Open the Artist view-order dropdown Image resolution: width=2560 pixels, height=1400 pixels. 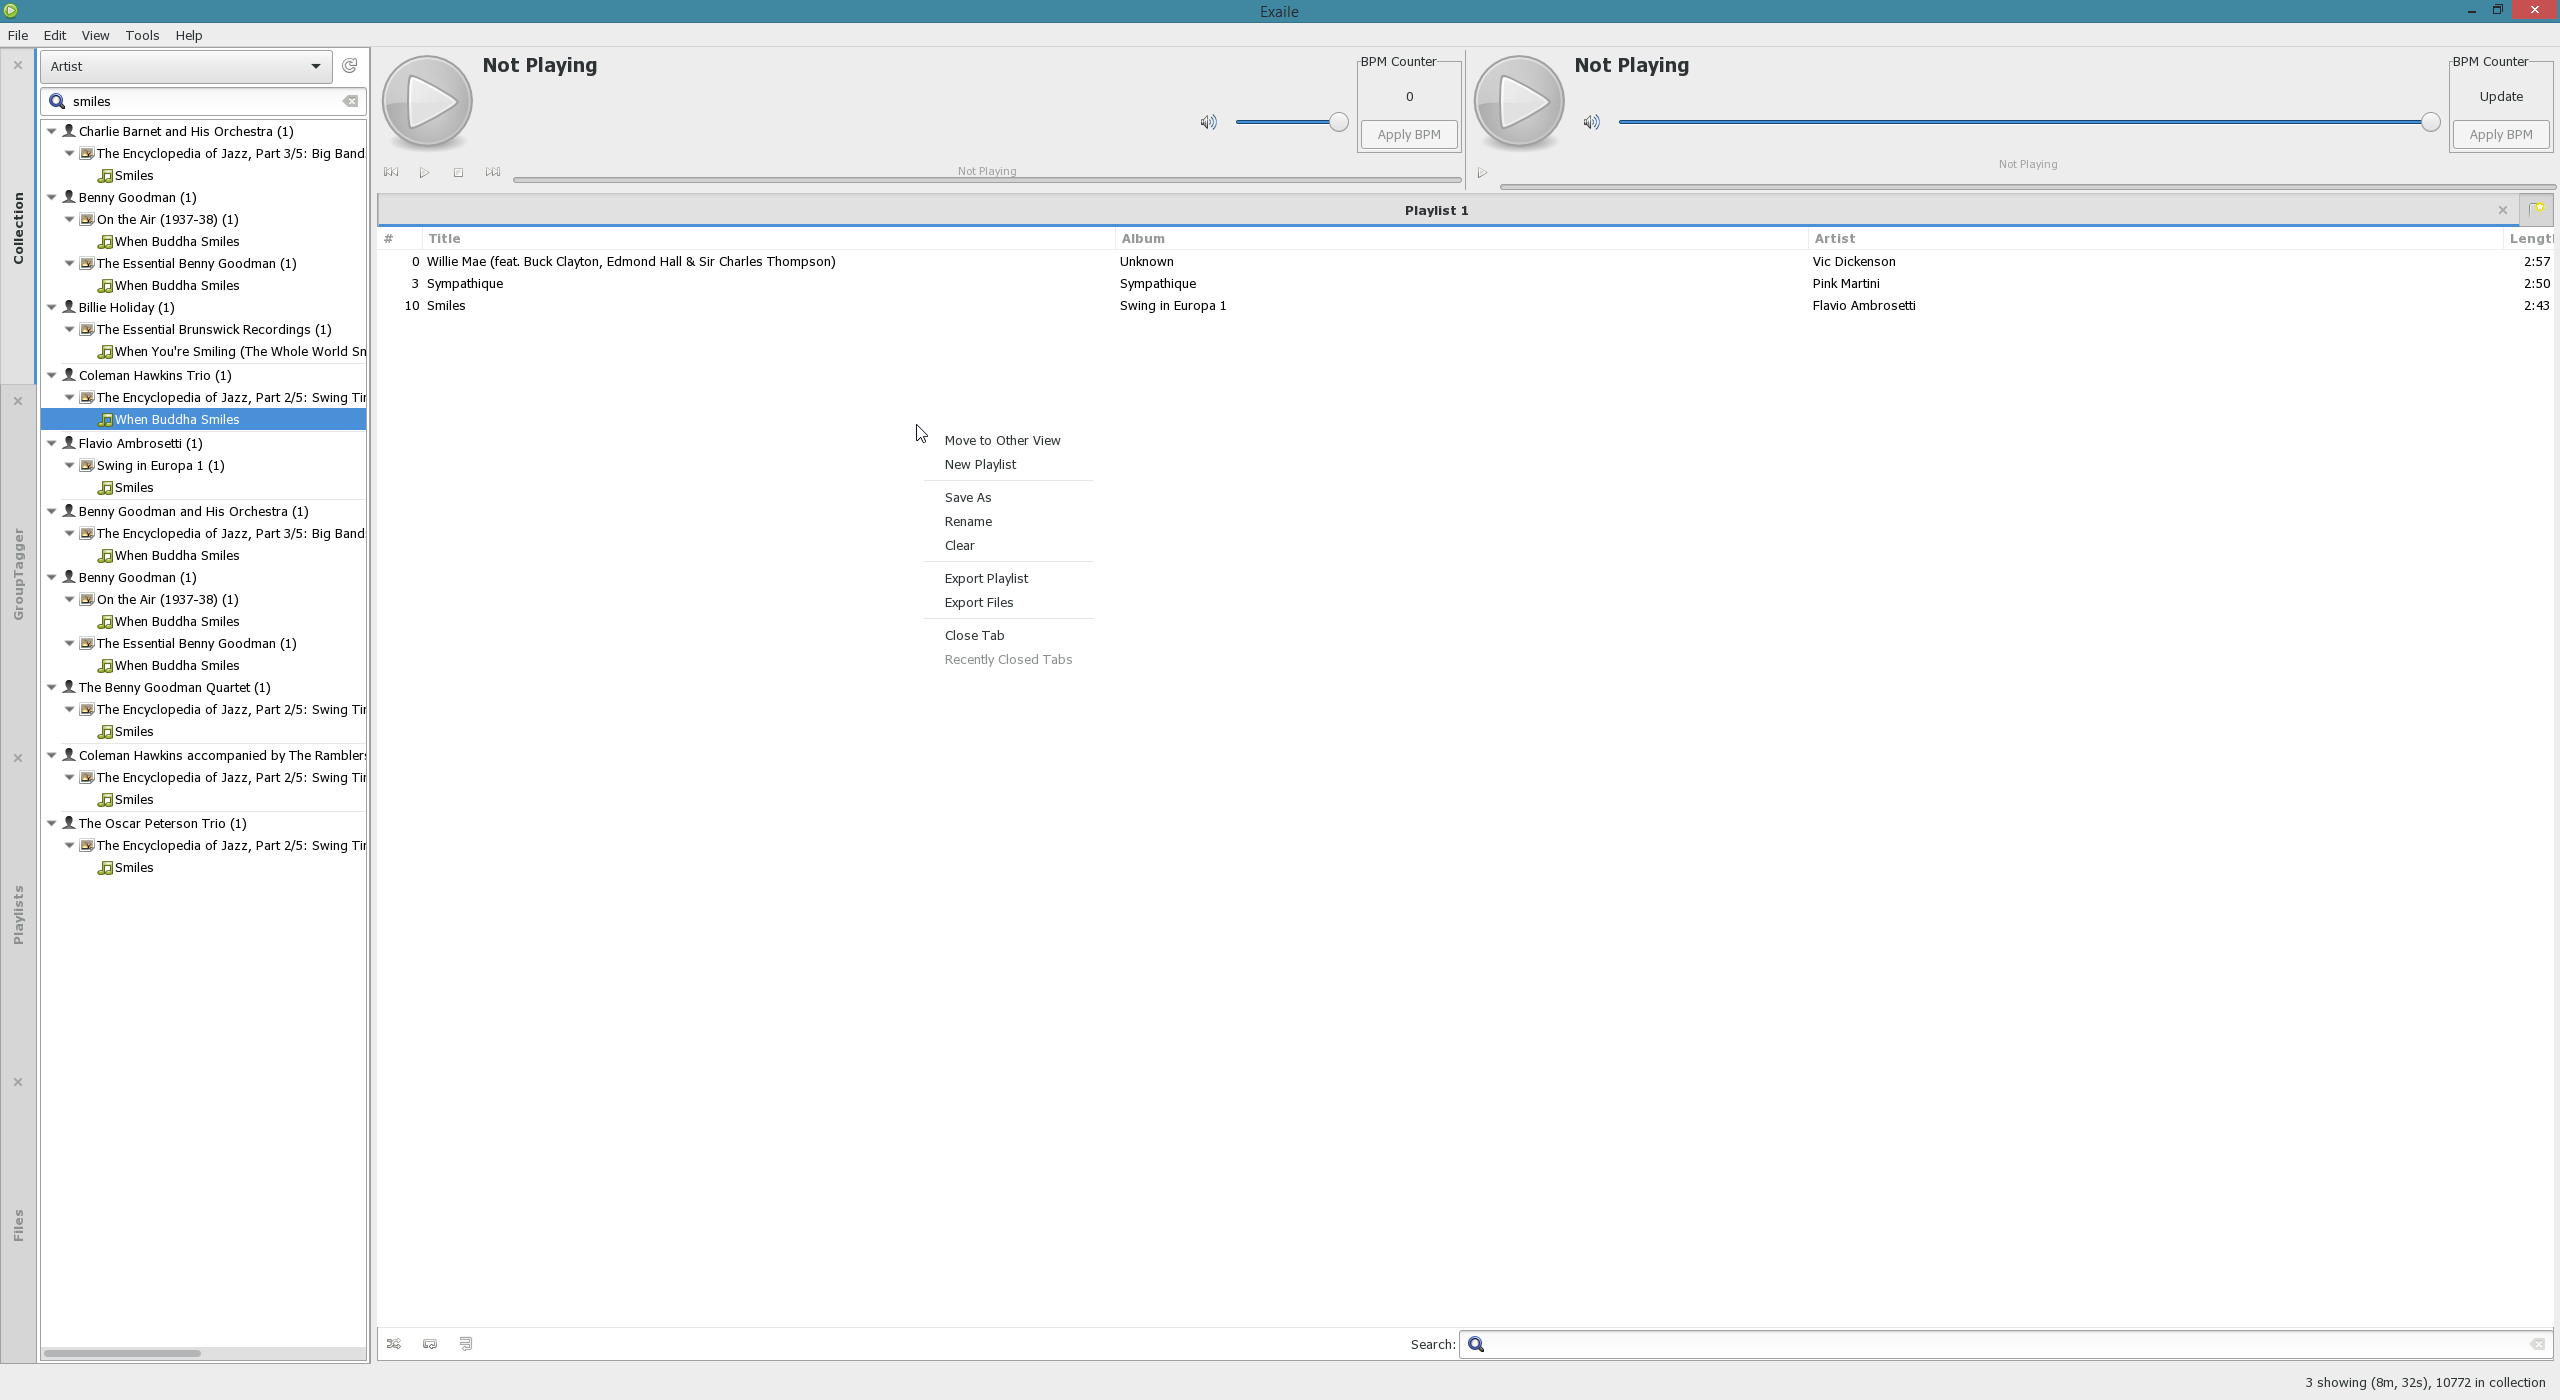(186, 66)
